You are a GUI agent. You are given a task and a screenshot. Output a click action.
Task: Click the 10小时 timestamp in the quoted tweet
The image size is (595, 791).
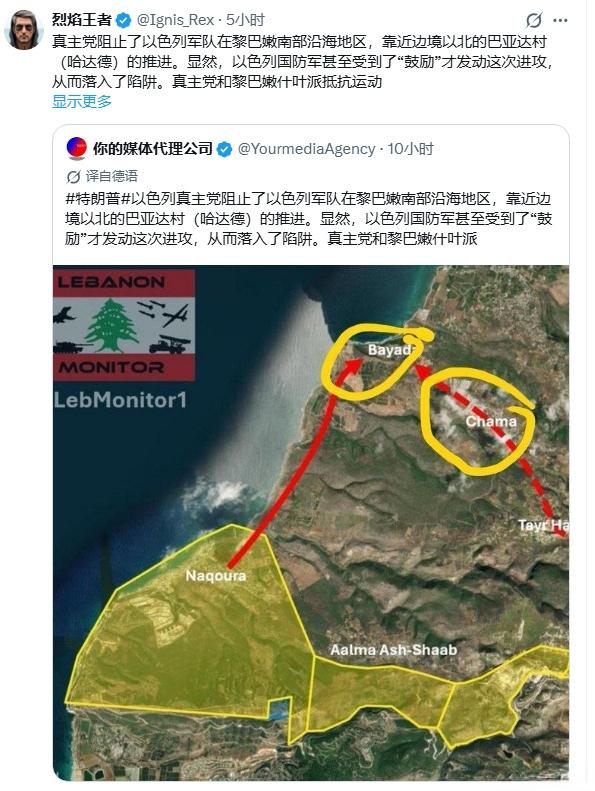[410, 149]
